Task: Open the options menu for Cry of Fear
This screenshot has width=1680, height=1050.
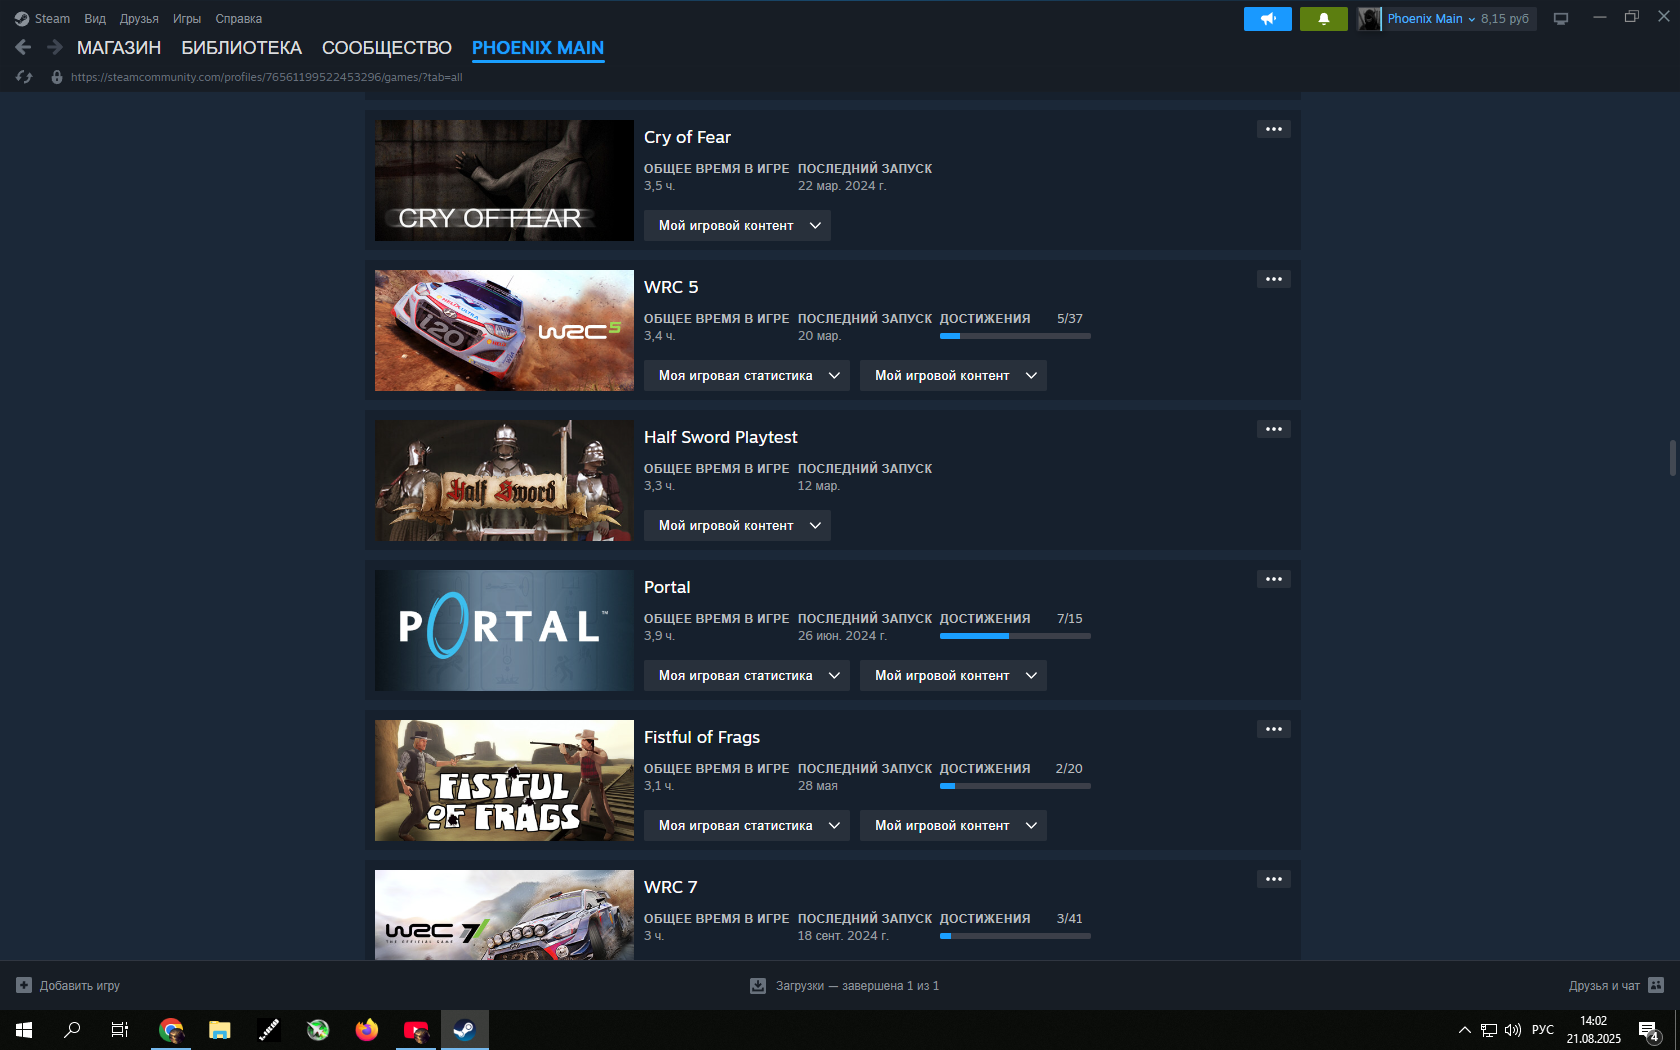Action: click(1273, 129)
